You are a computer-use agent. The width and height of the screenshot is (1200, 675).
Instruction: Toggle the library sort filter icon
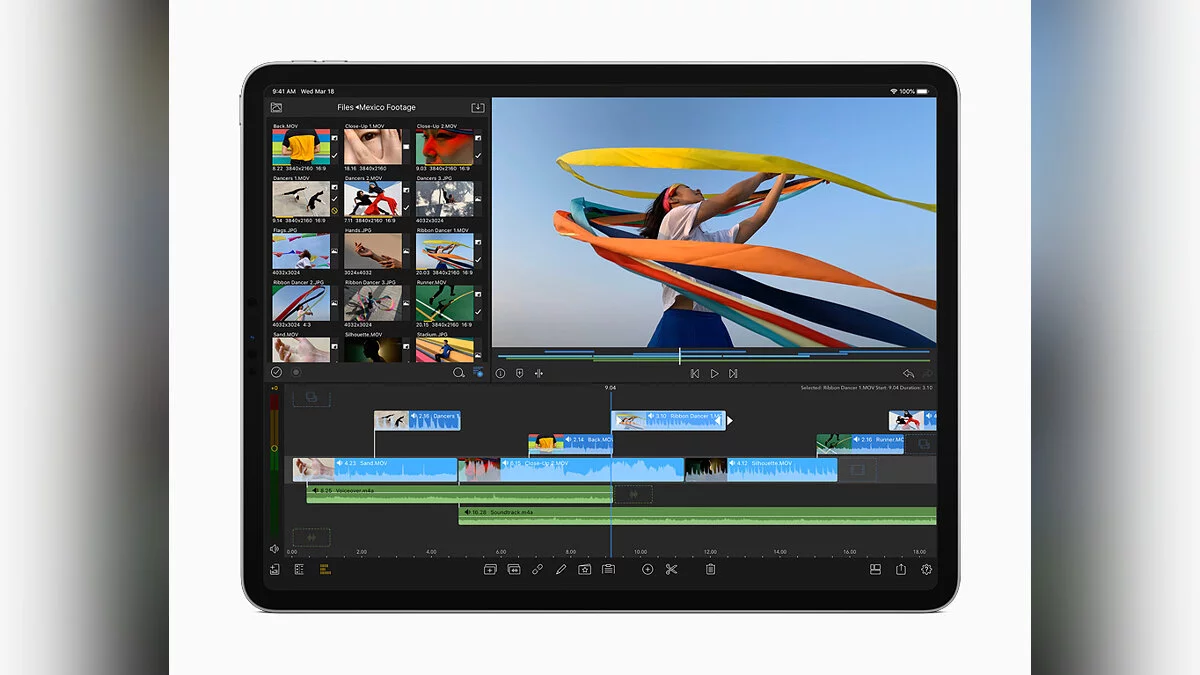coord(478,372)
